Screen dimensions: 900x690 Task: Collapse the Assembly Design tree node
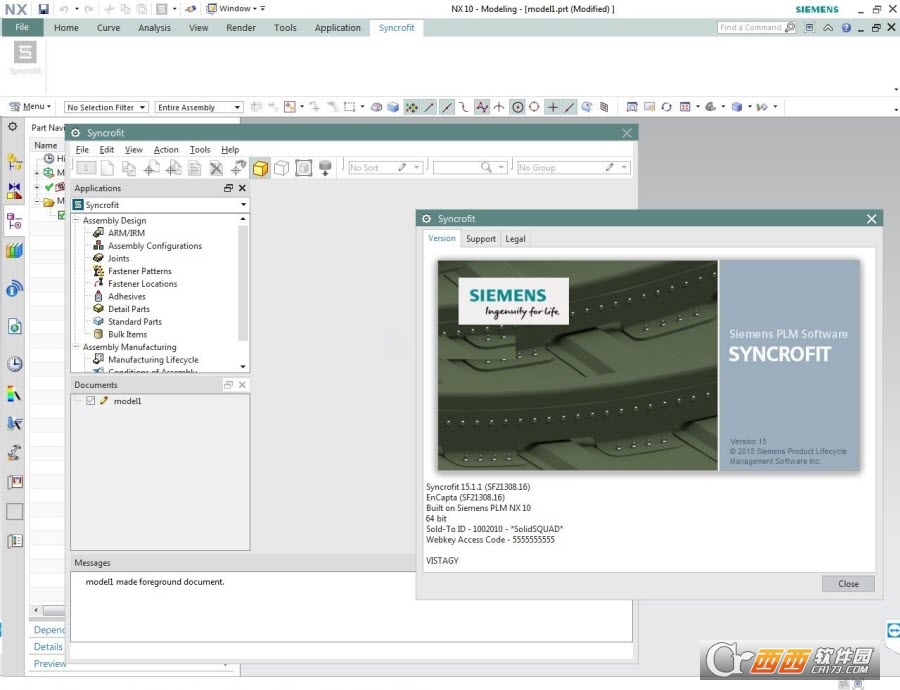click(x=76, y=221)
